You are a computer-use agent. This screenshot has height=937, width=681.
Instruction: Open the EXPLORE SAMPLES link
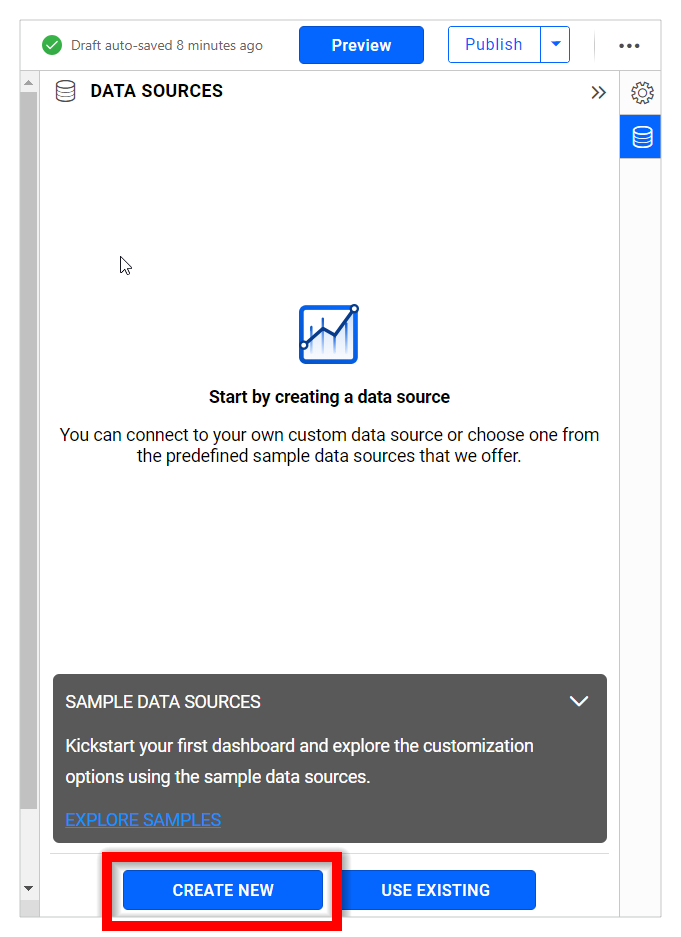pyautogui.click(x=142, y=820)
